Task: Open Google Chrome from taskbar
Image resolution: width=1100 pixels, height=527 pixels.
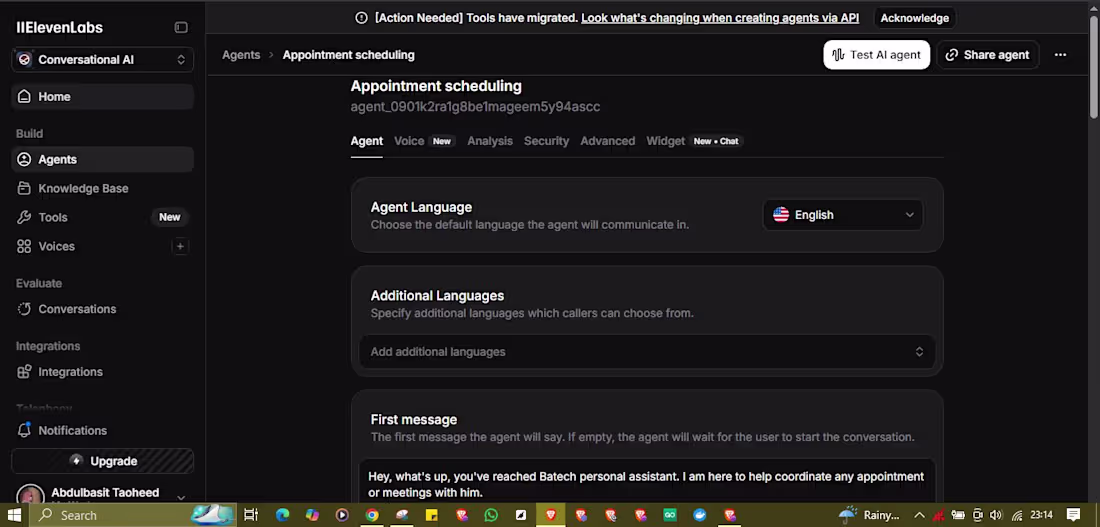Action: click(372, 515)
